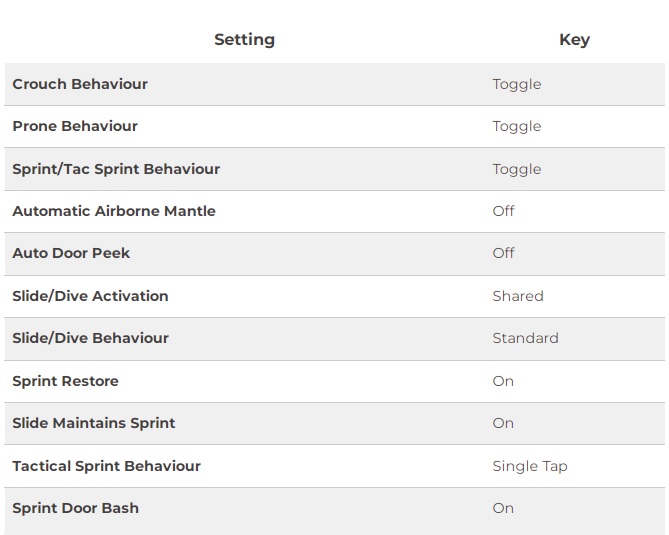Click Toggle value for Sprint/Tac Sprint Behaviour
Screen dimensions: 669x535
(x=517, y=170)
